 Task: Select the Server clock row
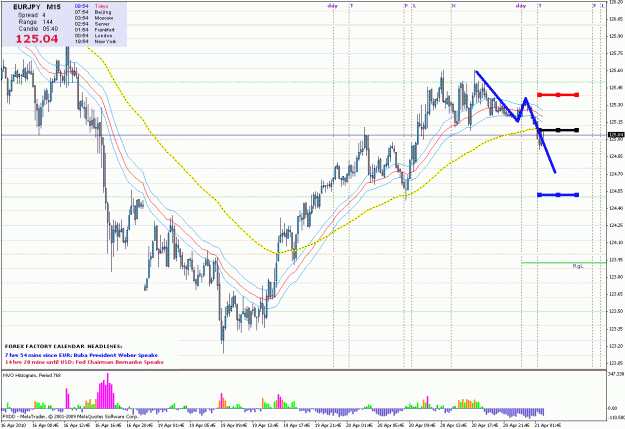[x=92, y=24]
